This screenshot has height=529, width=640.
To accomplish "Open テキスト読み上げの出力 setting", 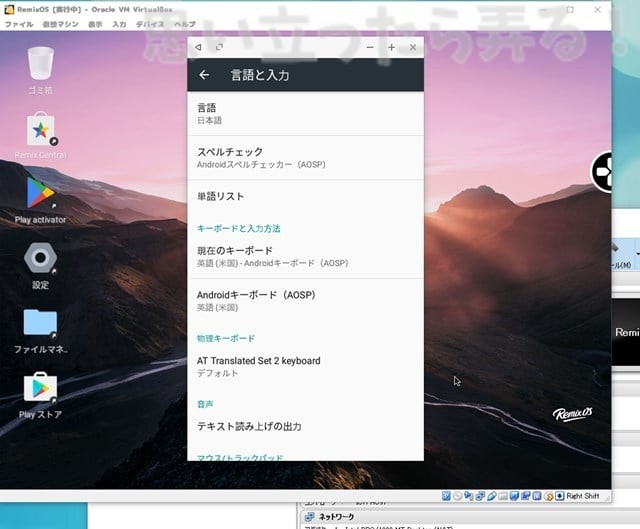I will tap(305, 427).
